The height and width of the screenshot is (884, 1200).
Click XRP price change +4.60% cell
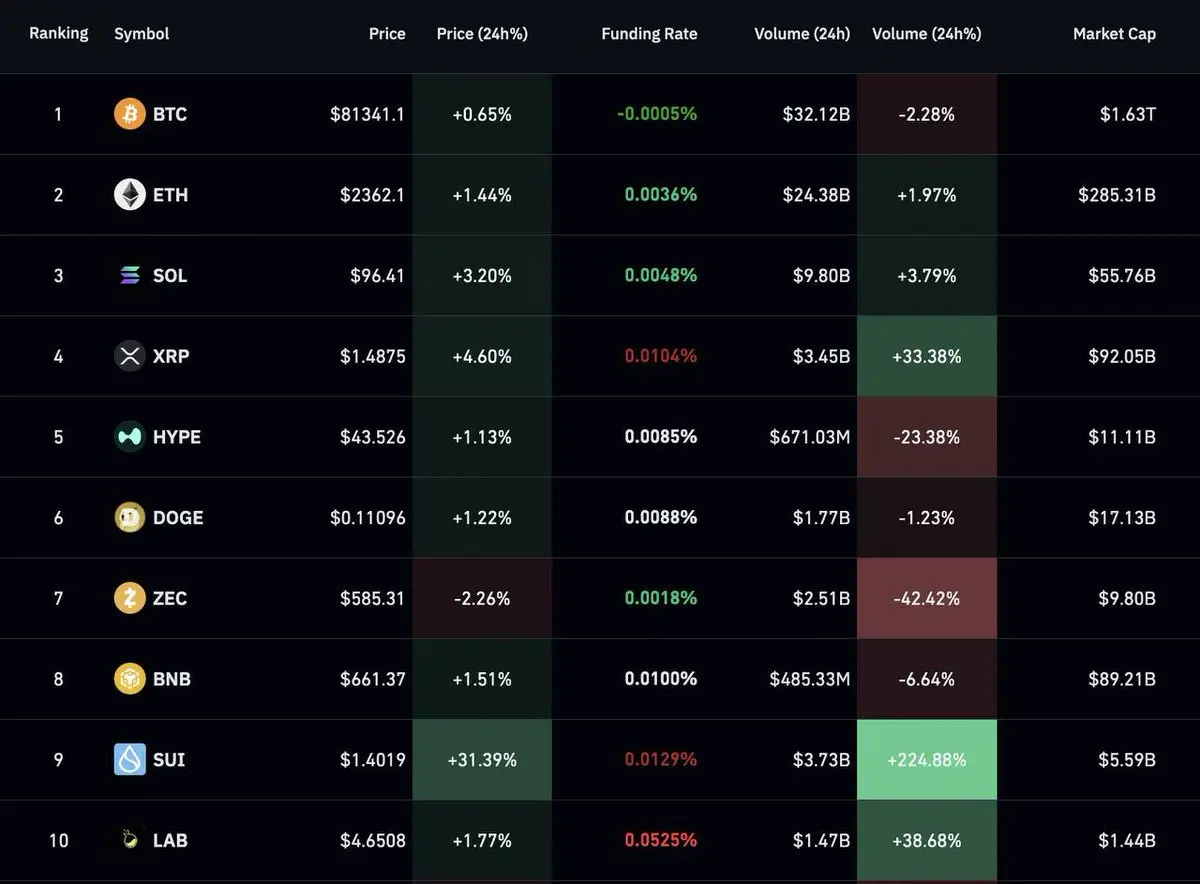482,356
